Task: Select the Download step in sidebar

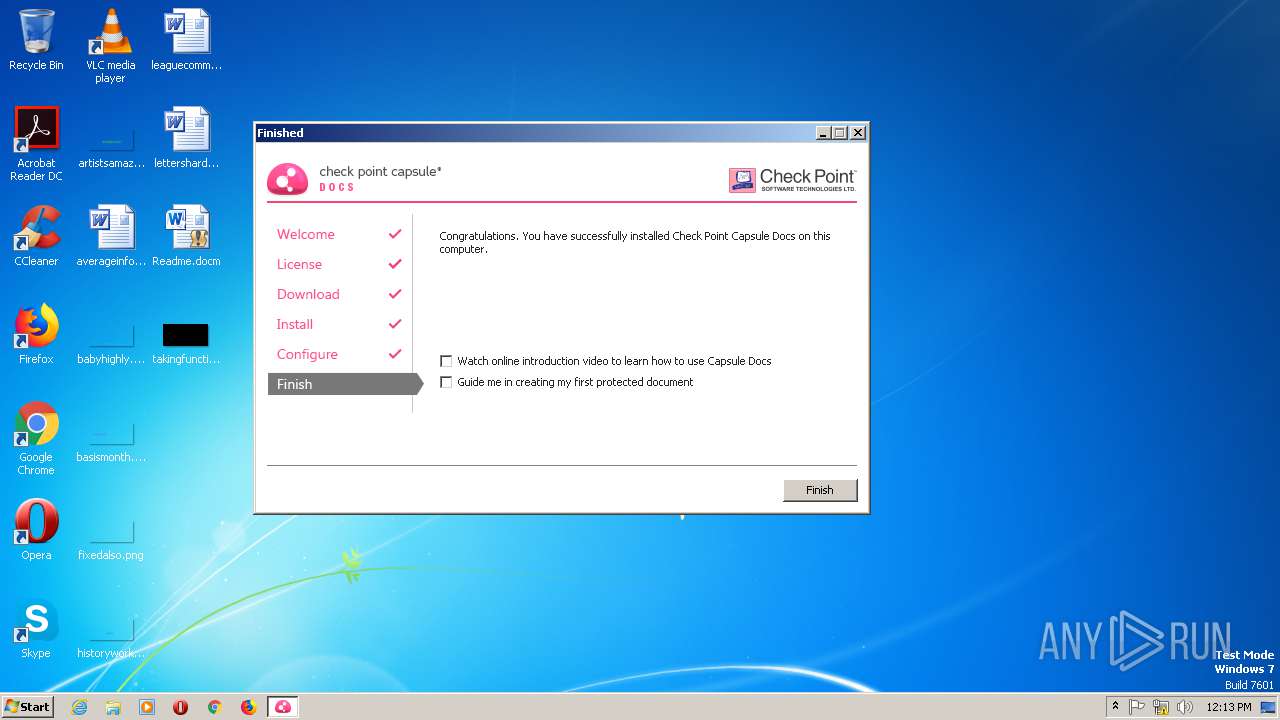Action: (308, 294)
